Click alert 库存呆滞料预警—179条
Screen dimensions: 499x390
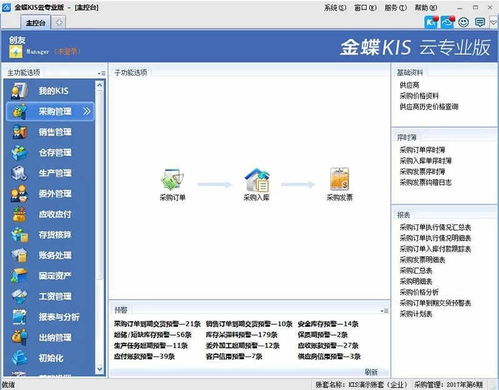click(241, 335)
